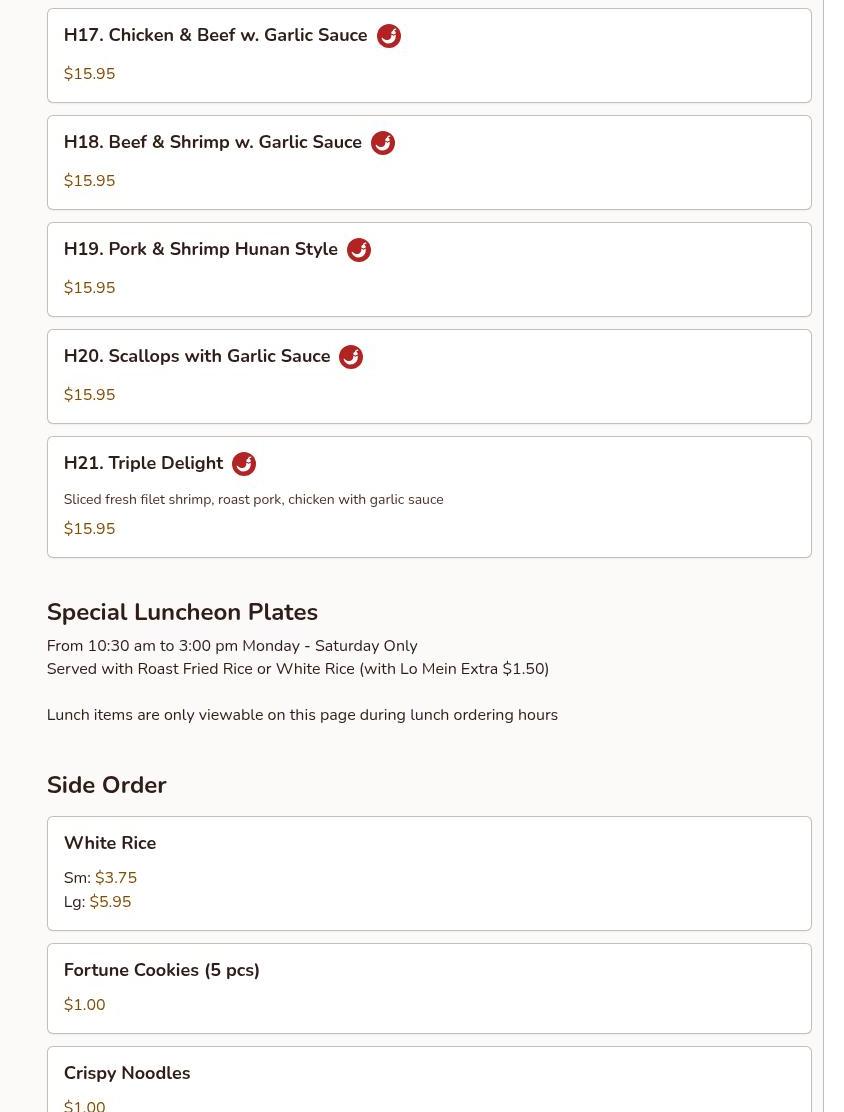Click the page vertical scrollbar track

pos(833,556)
